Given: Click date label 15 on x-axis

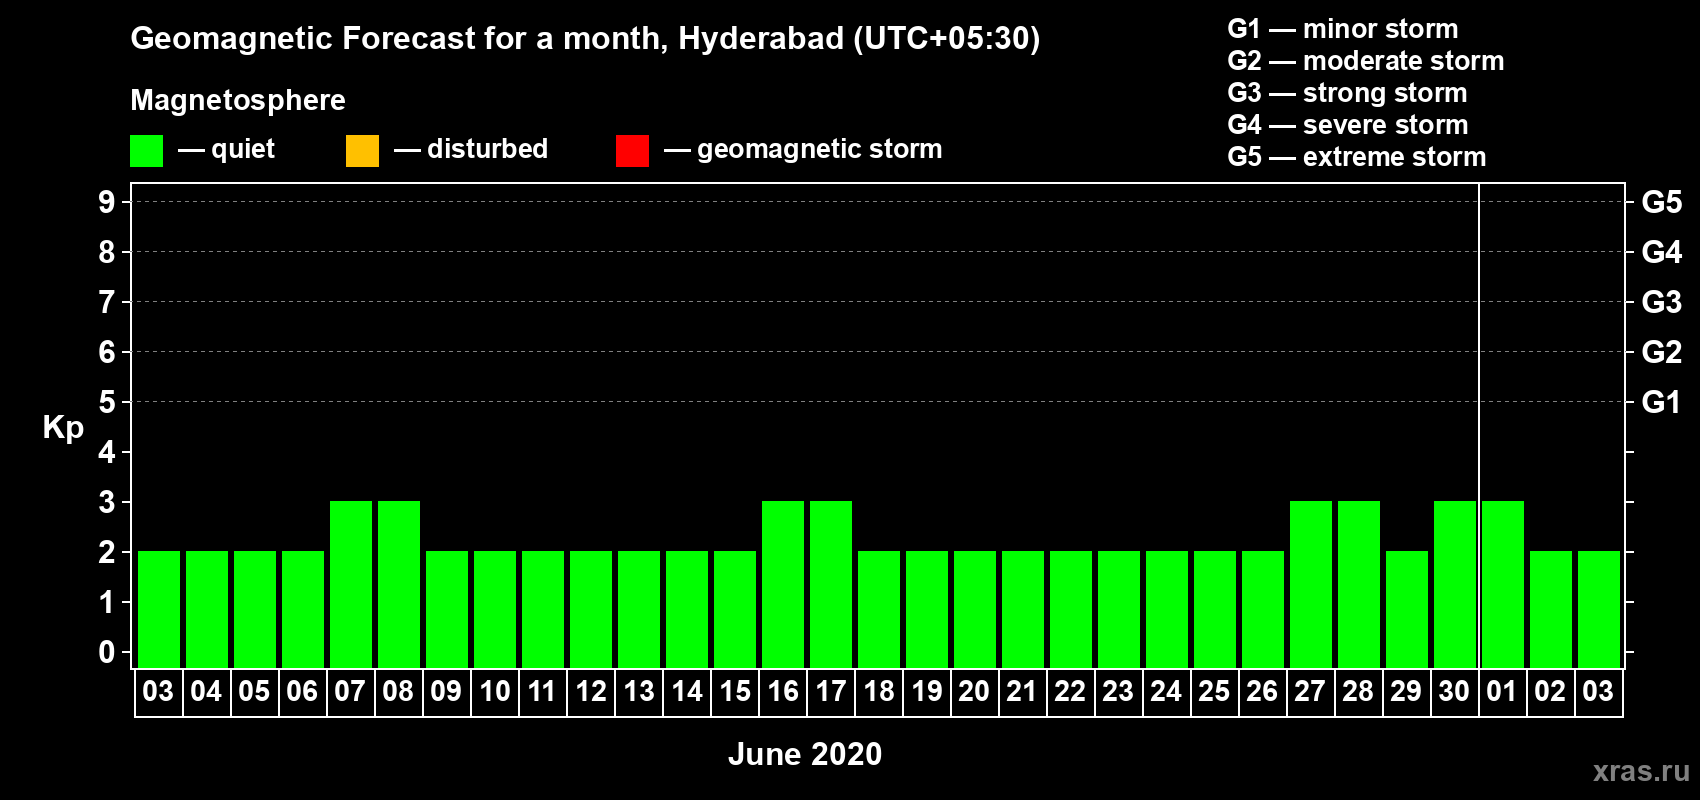Looking at the screenshot, I should coord(734,692).
